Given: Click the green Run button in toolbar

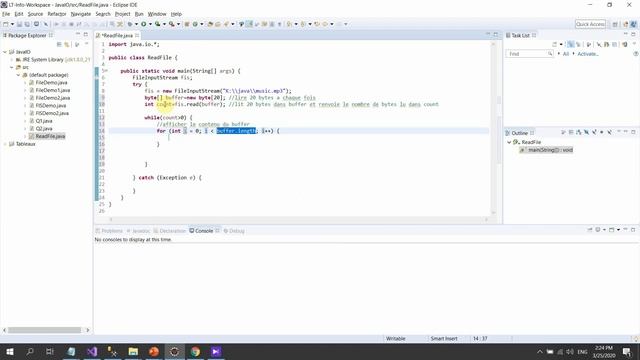Looking at the screenshot, I should (x=144, y=24).
